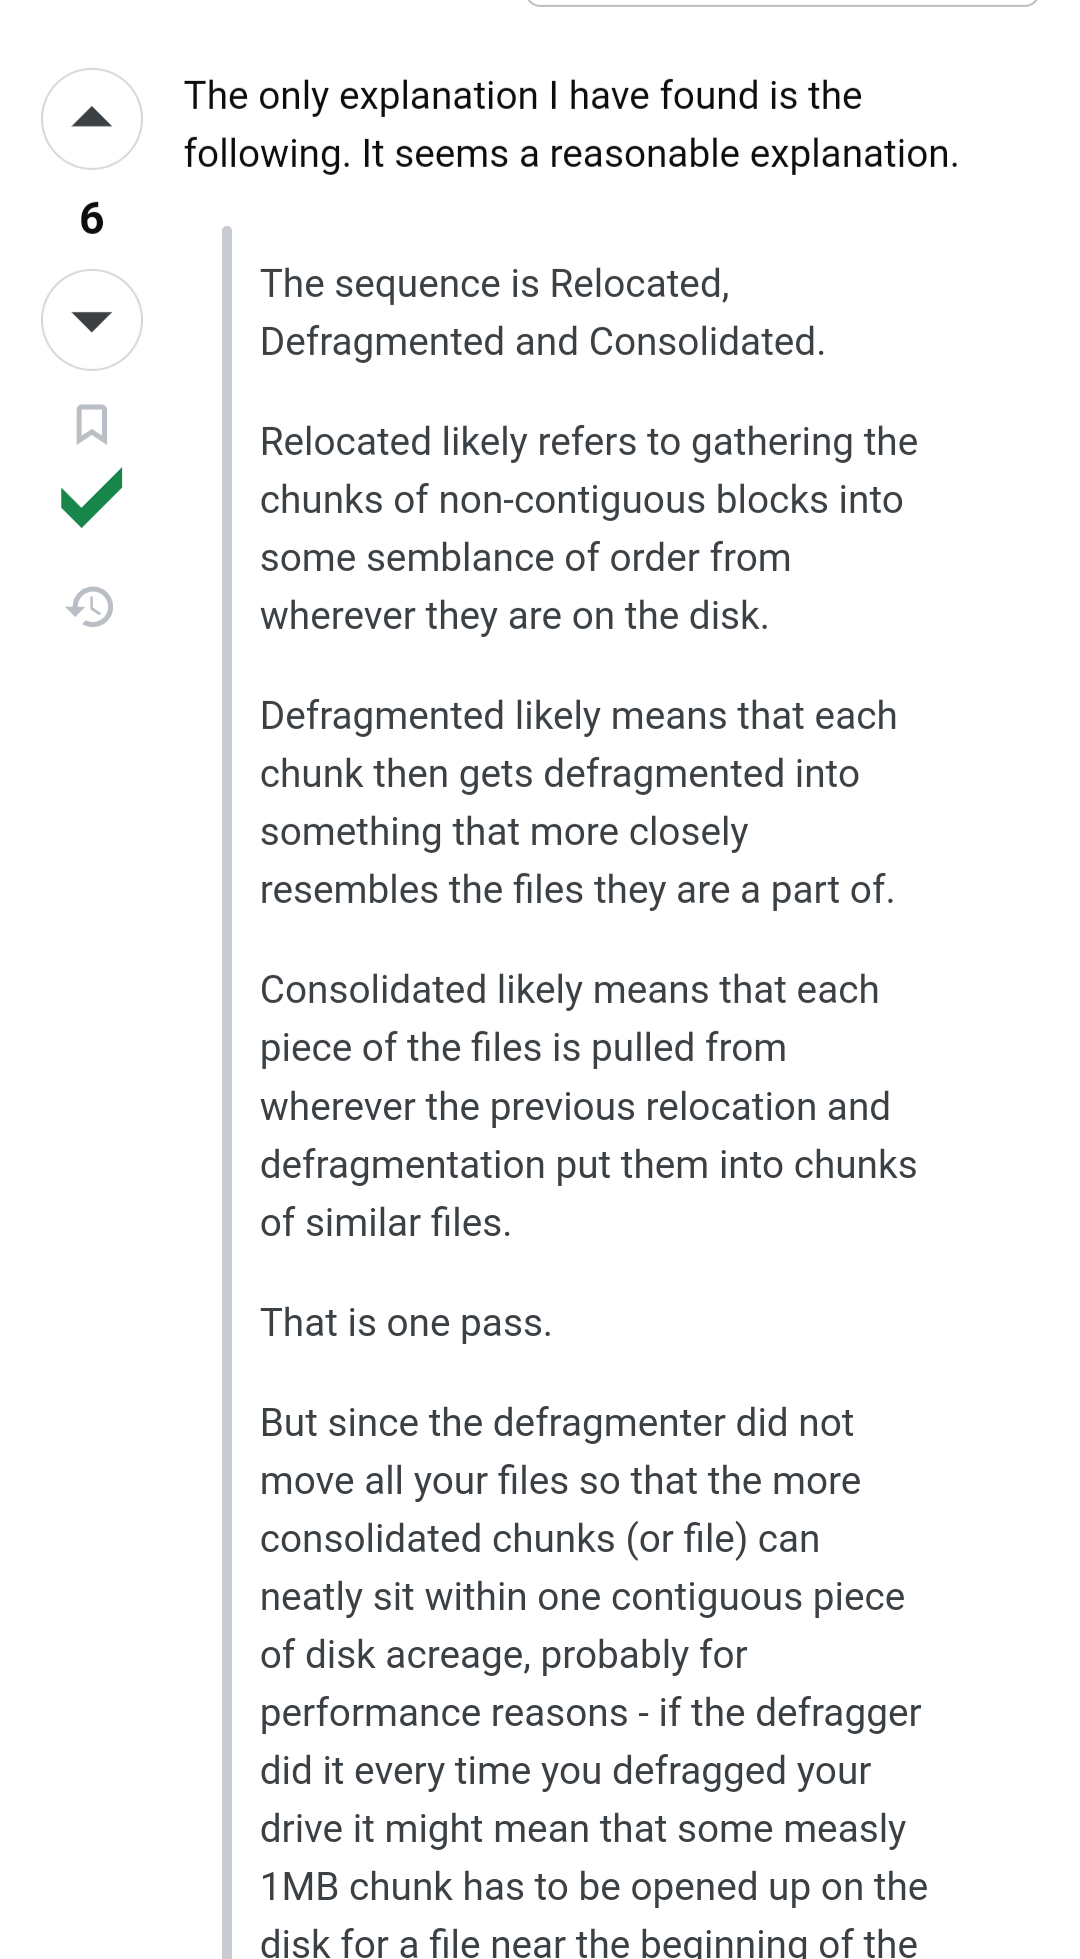Click the sentence 'That is one pass.'
The width and height of the screenshot is (1080, 1959).
[406, 1323]
